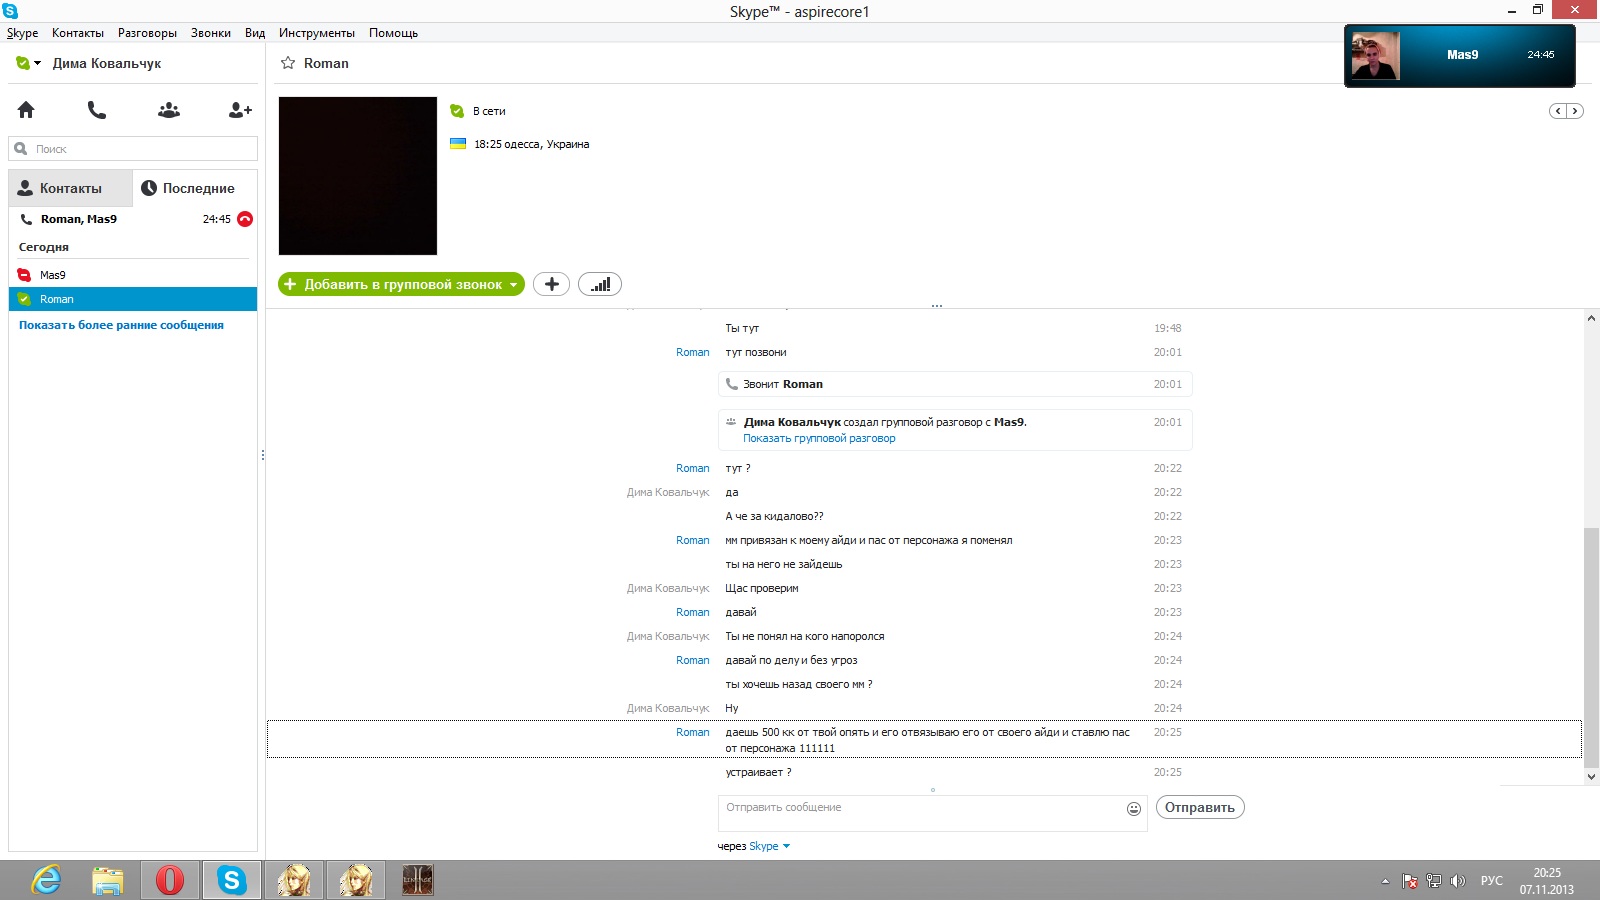Click the handle on the sidebar divider

(x=263, y=455)
